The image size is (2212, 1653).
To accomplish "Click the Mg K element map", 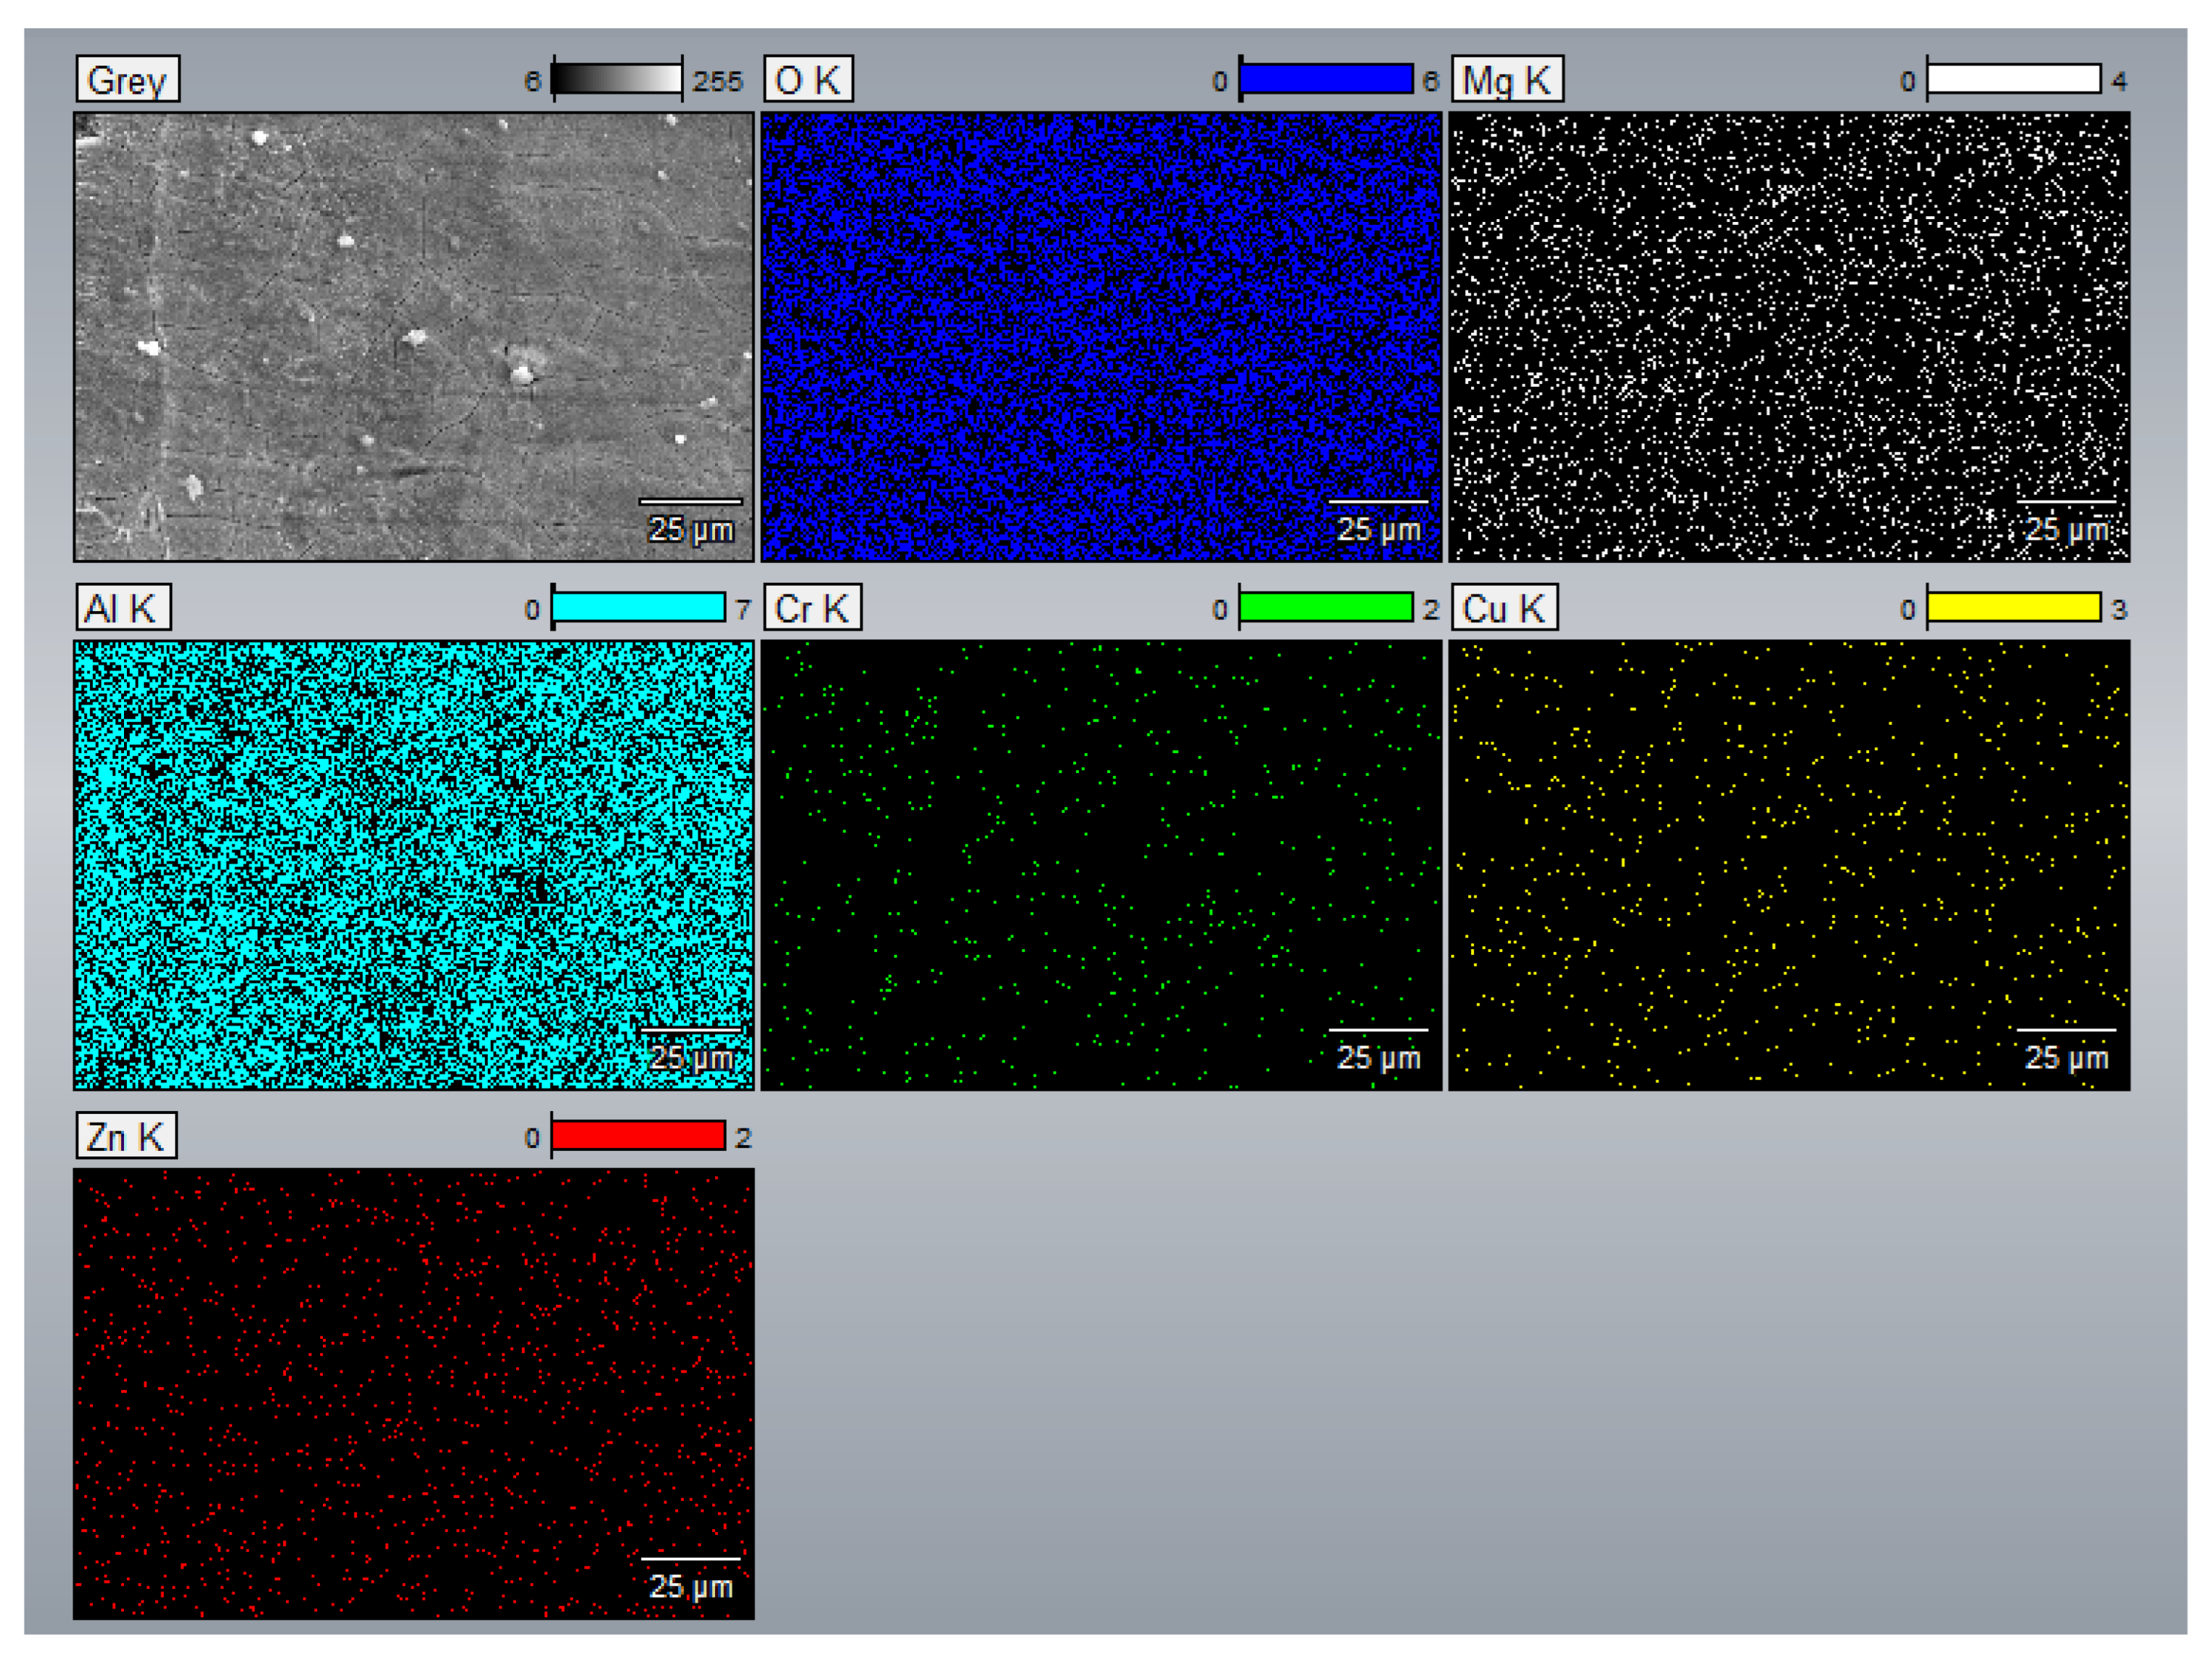I will pos(1789,336).
